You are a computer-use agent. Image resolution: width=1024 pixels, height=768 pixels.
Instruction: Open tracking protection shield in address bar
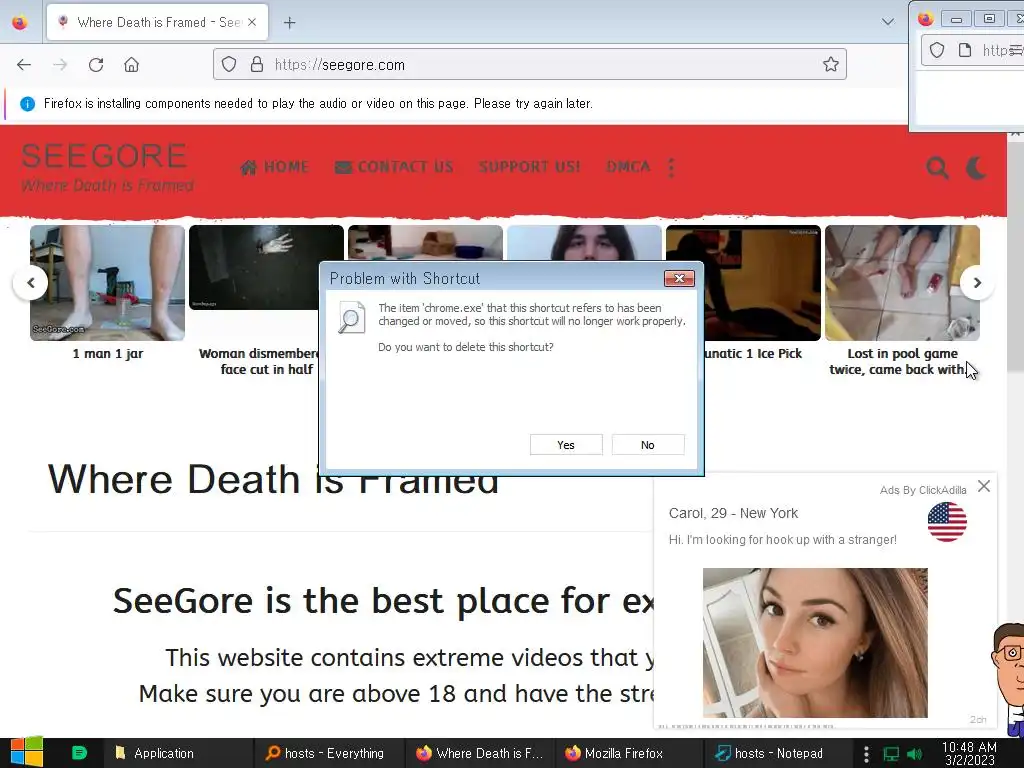pyautogui.click(x=229, y=65)
